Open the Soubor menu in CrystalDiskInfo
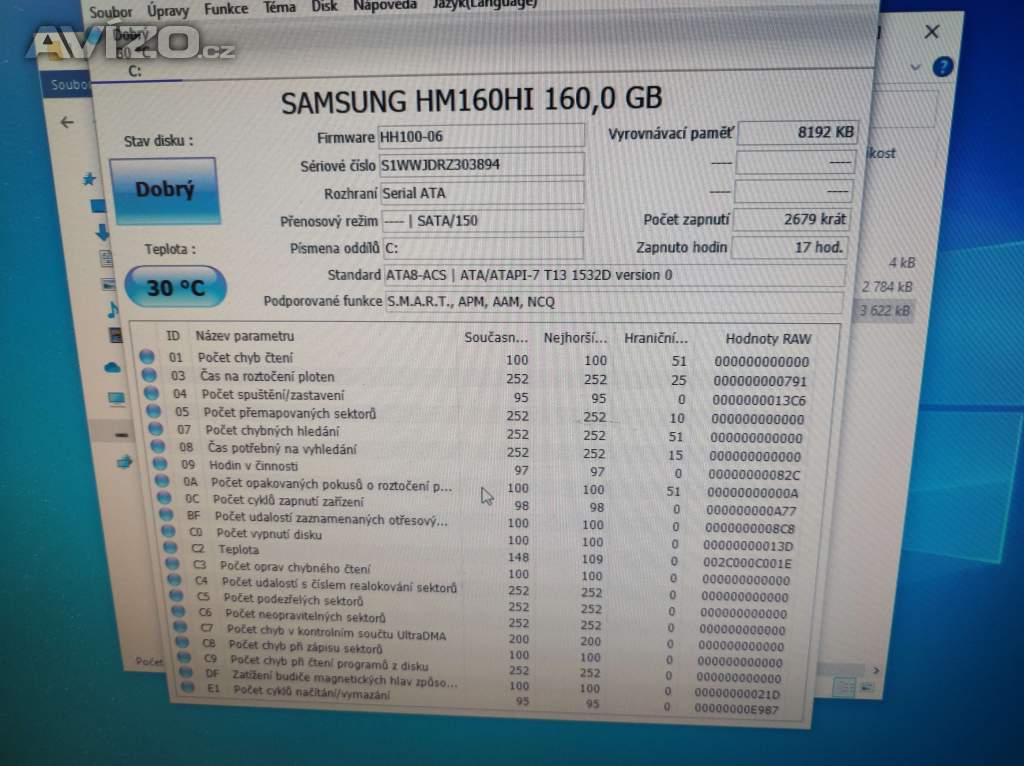 [x=110, y=12]
